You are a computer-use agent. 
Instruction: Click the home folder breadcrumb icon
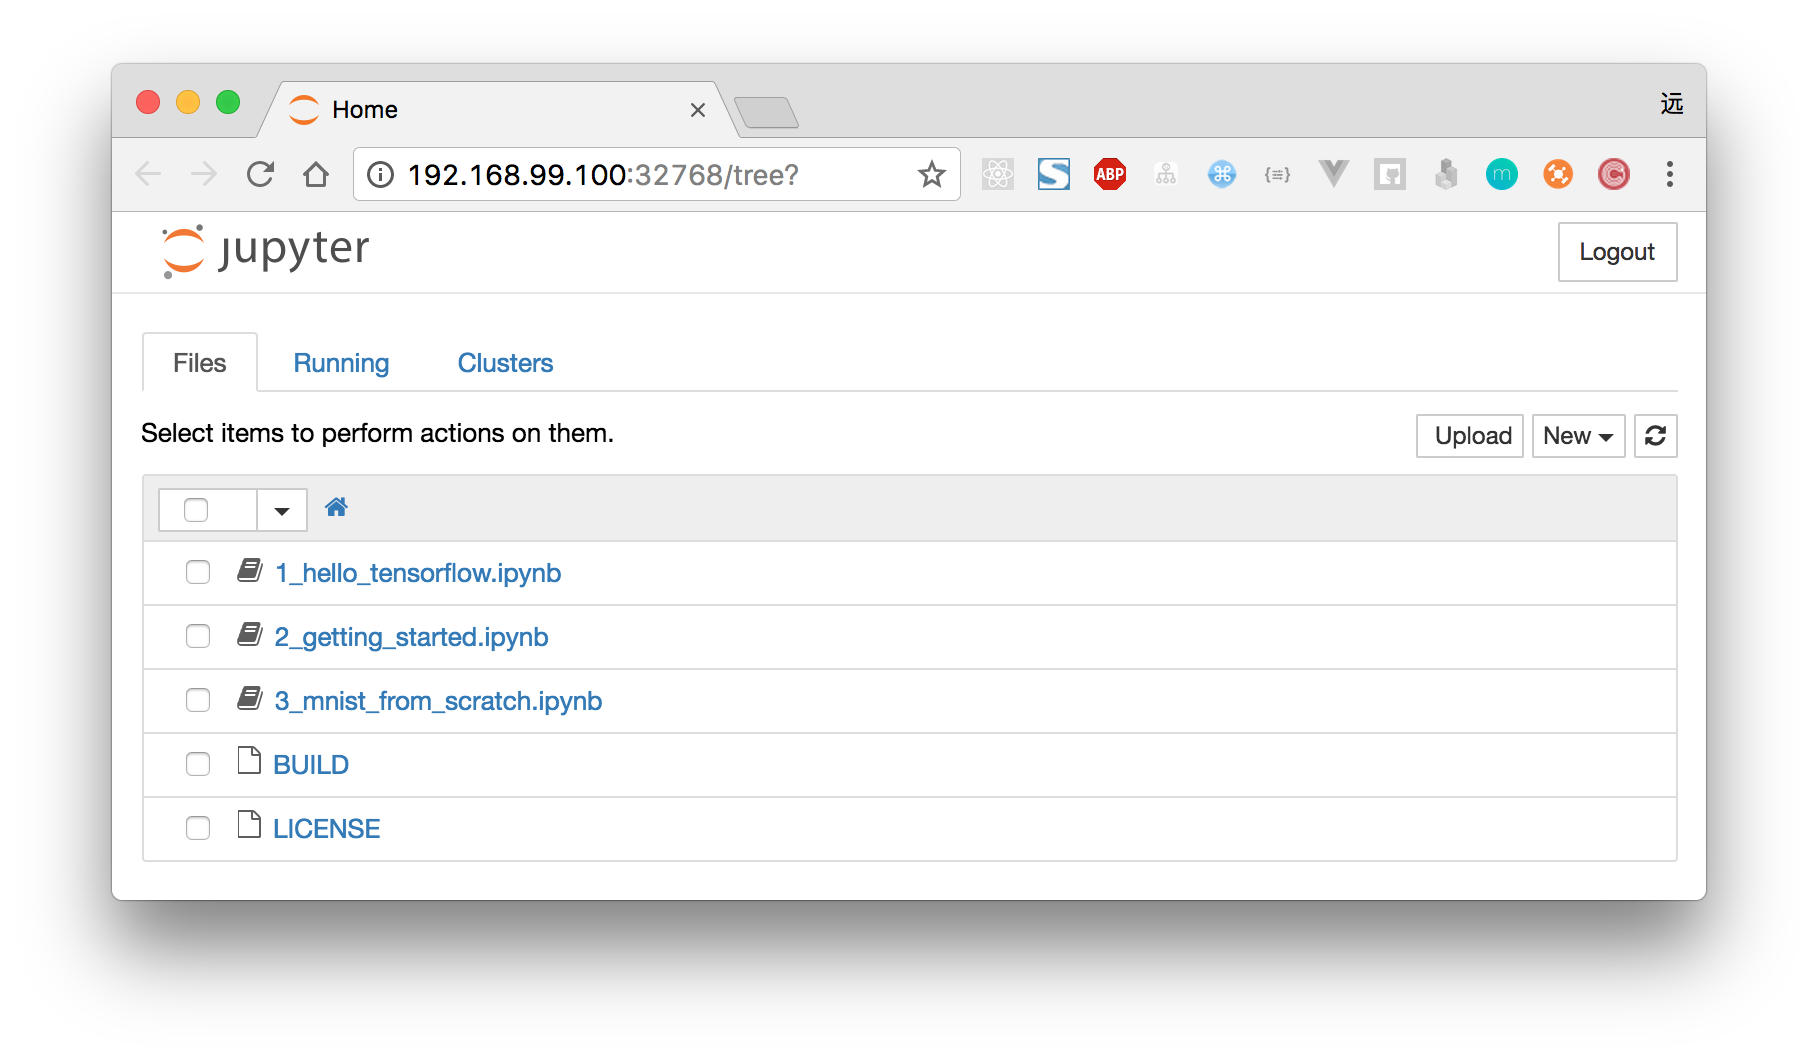pos(336,508)
